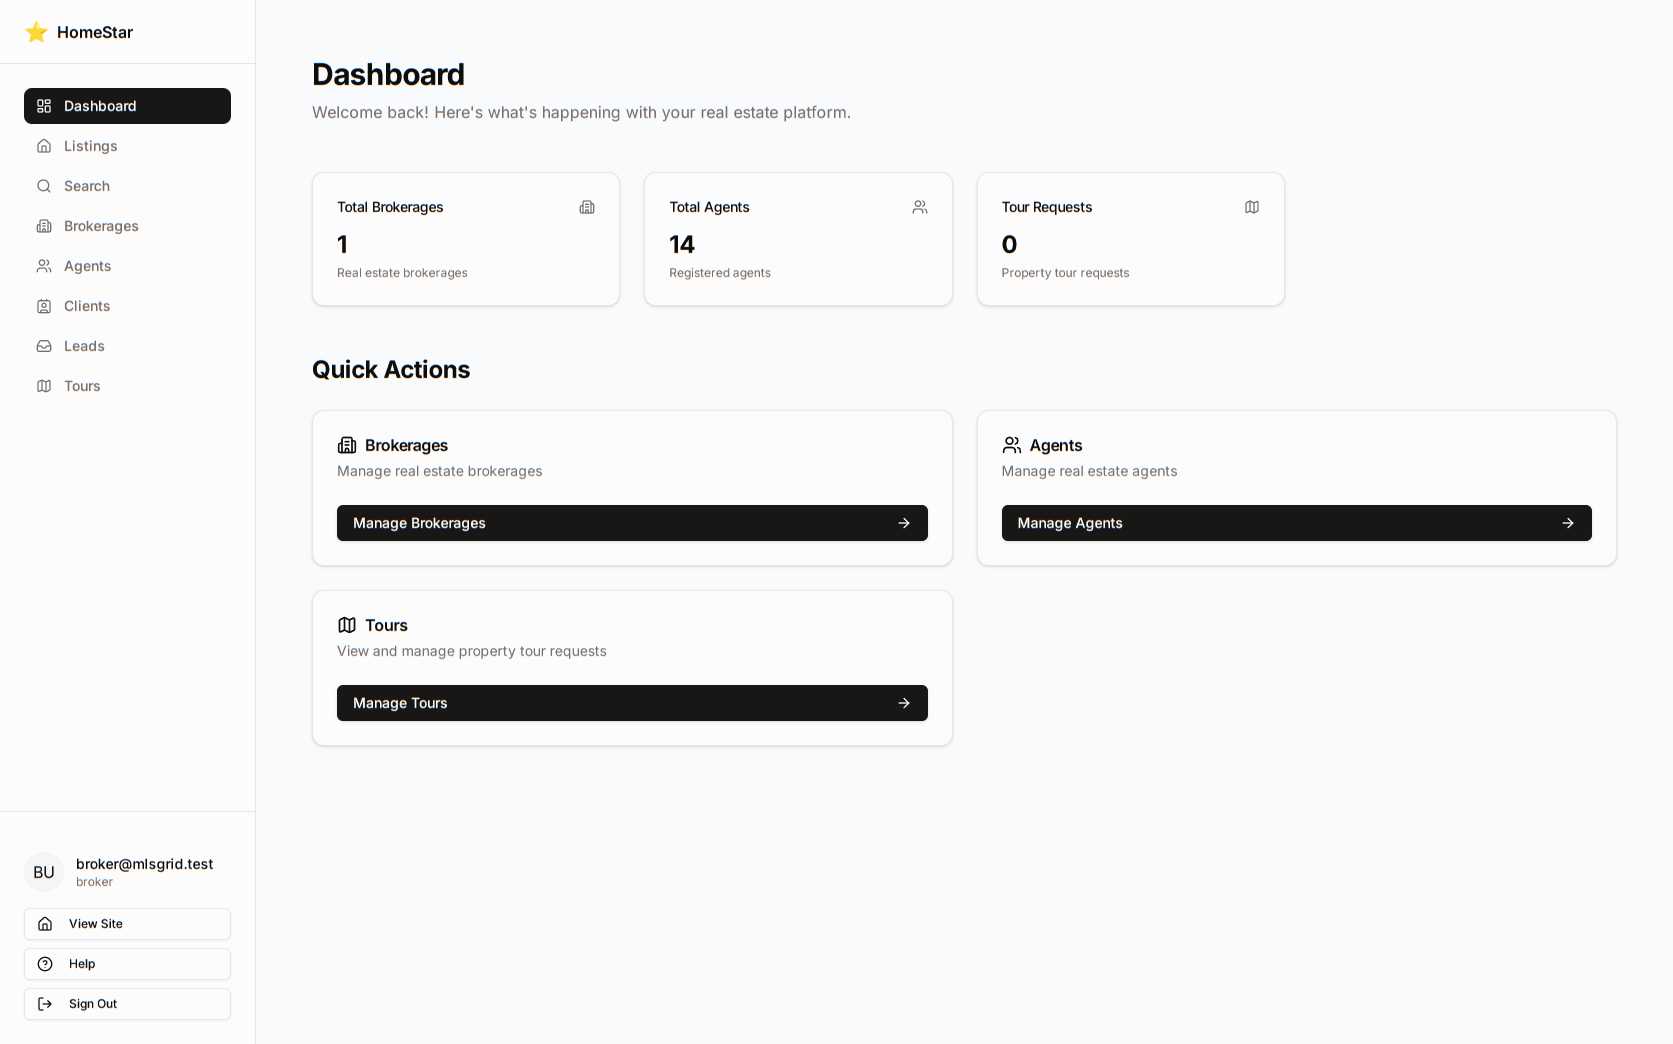
Task: Open the Tours sidebar item
Action: (82, 386)
